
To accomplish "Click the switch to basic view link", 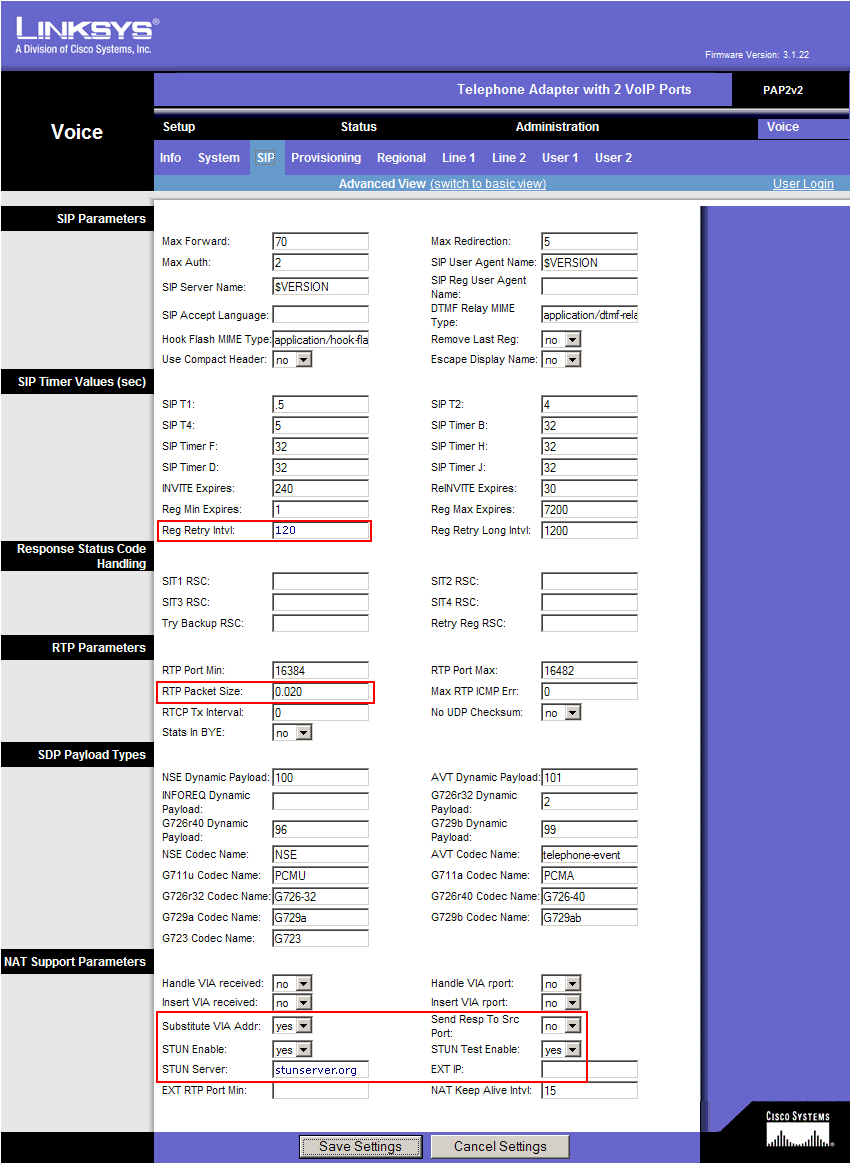I will point(488,183).
